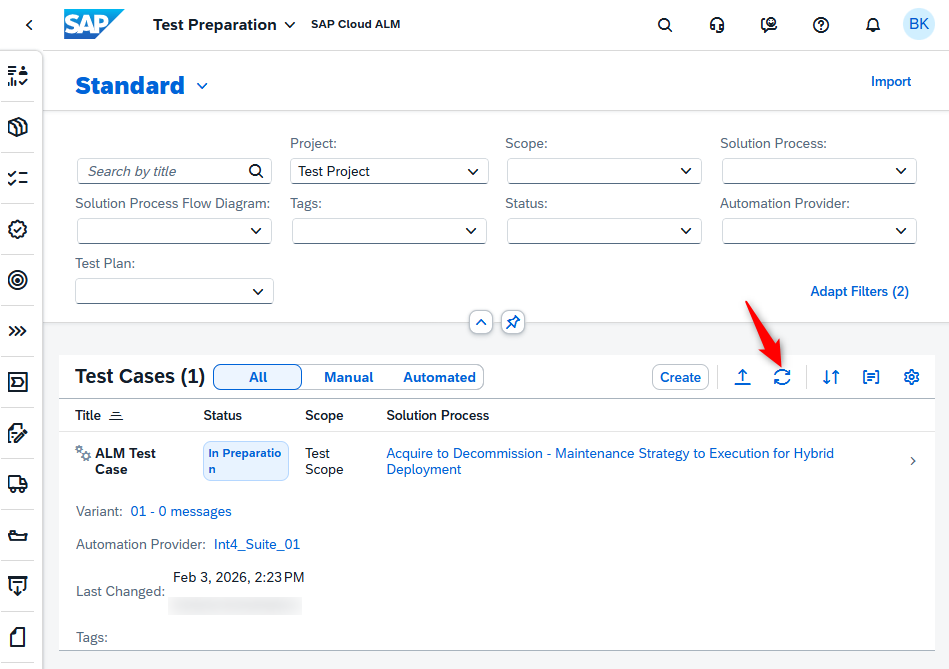Collapse the filter header with up chevron
The width and height of the screenshot is (949, 669).
click(481, 322)
